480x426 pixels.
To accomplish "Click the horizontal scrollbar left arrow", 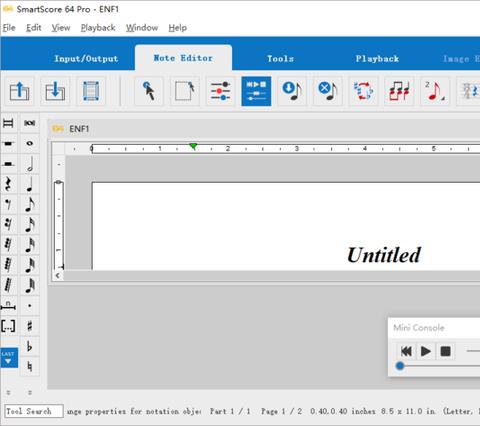I will 58,275.
